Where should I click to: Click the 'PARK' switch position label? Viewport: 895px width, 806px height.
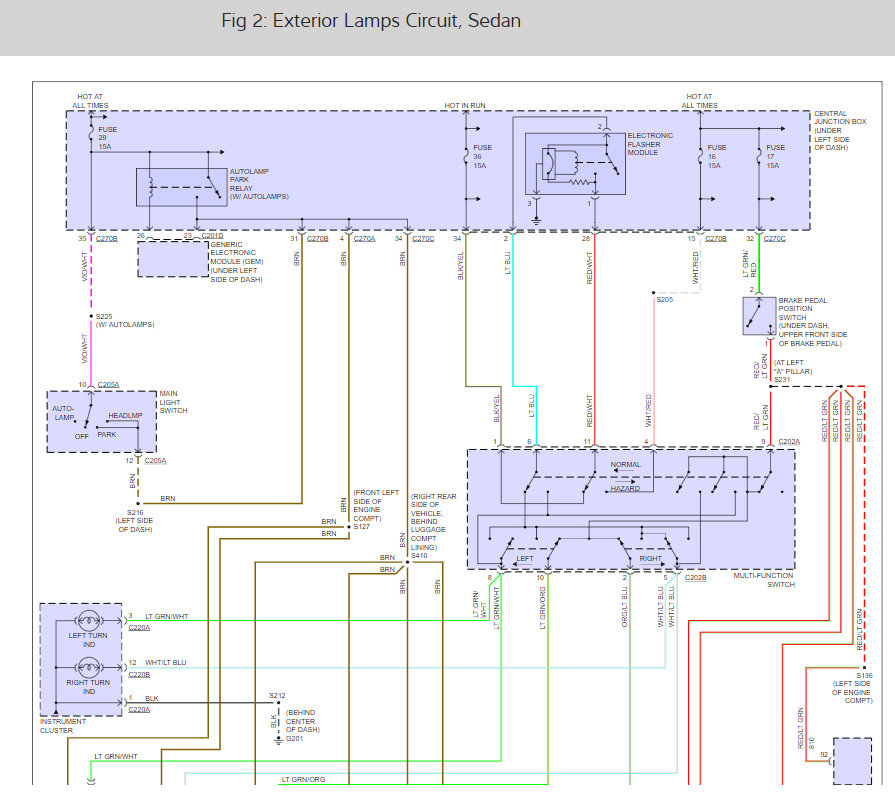pyautogui.click(x=106, y=434)
